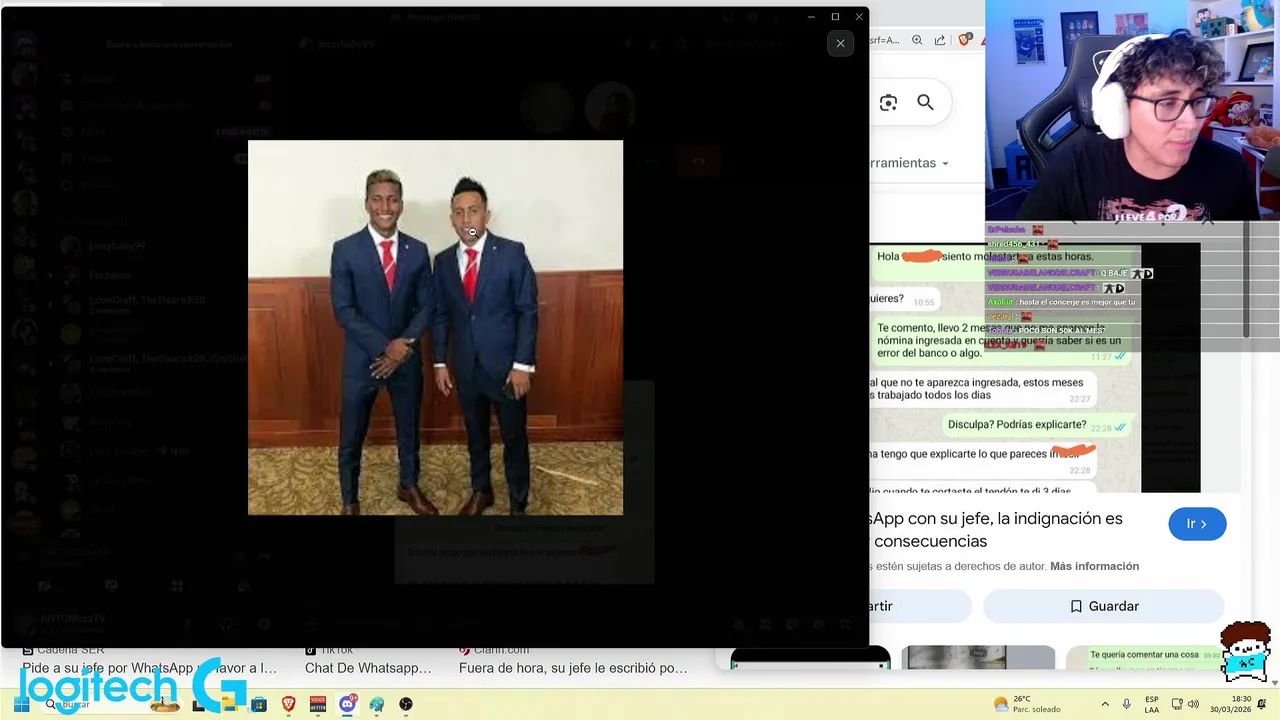Screen dimensions: 1280x720
Task: Open the 'Pide a su jefe por WhatsApp' result
Action: tap(150, 668)
